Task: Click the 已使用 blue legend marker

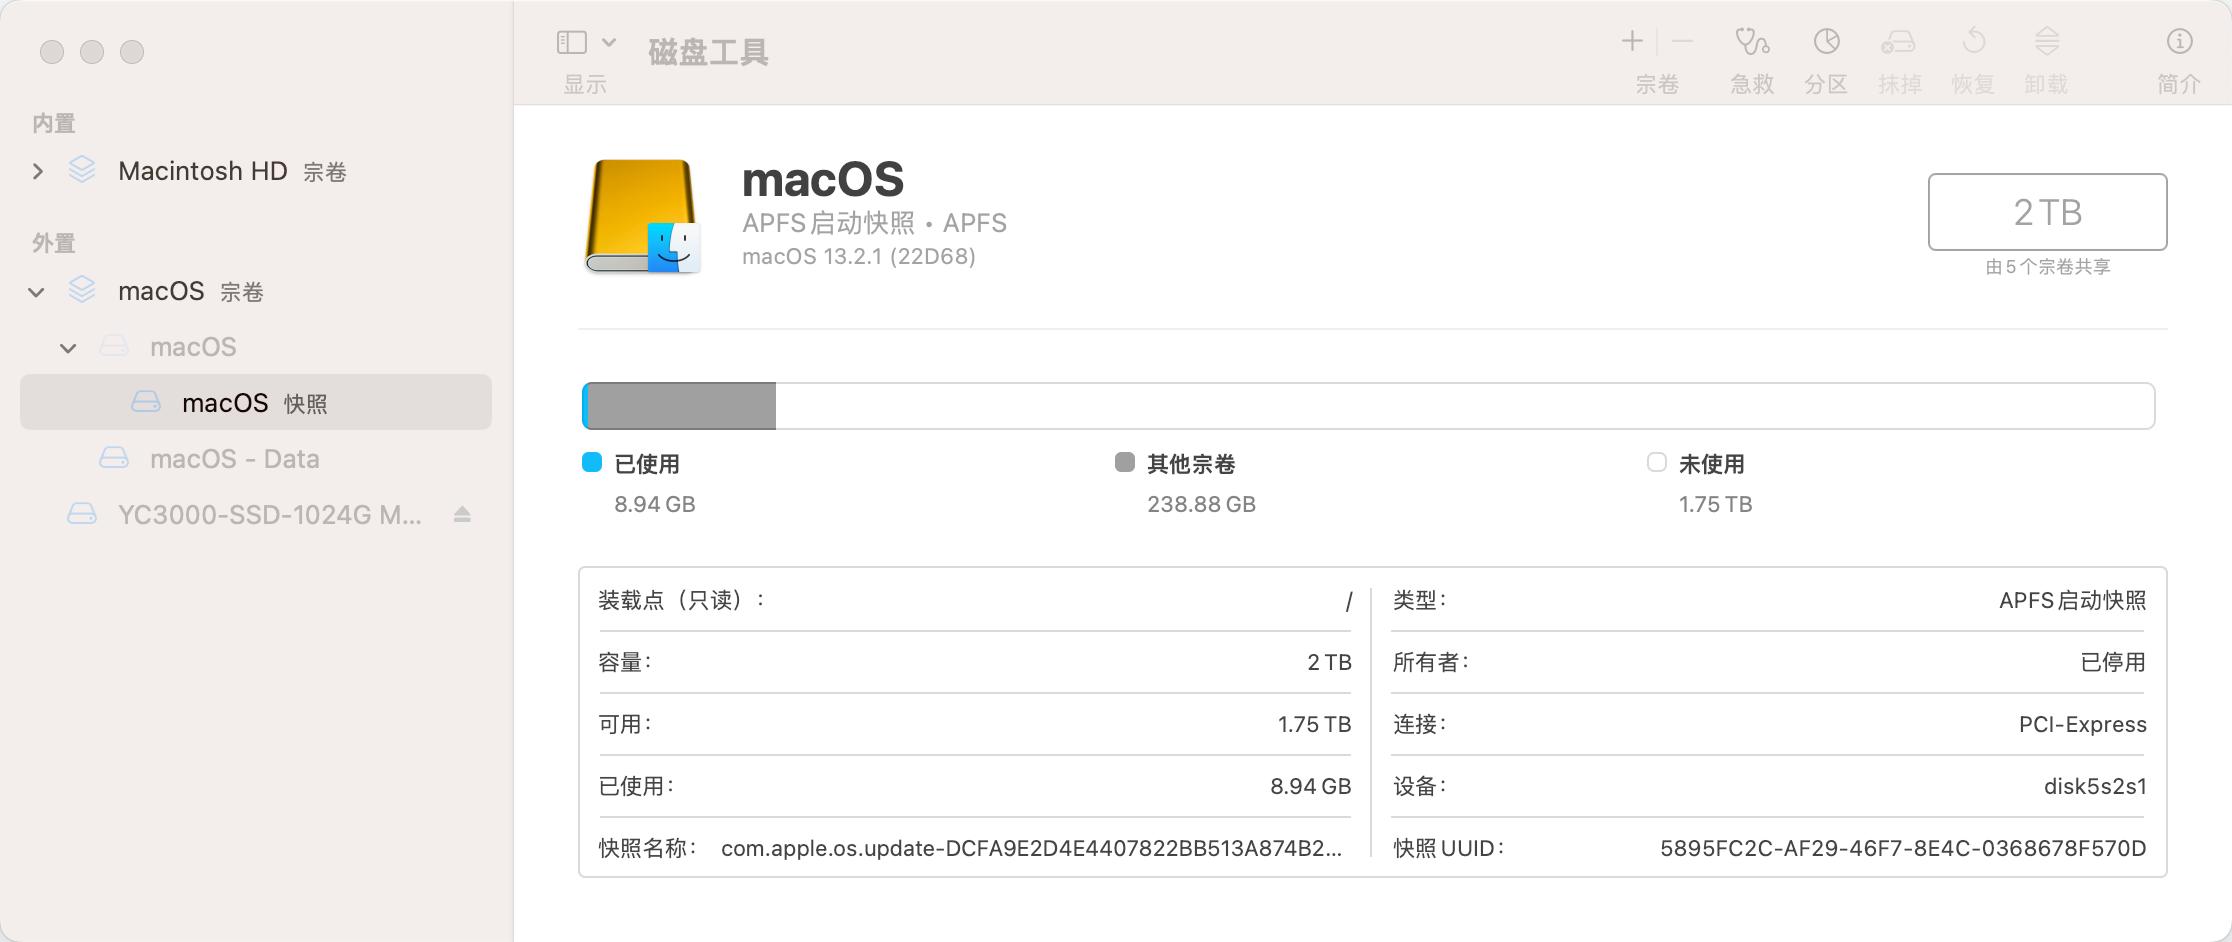Action: point(589,463)
